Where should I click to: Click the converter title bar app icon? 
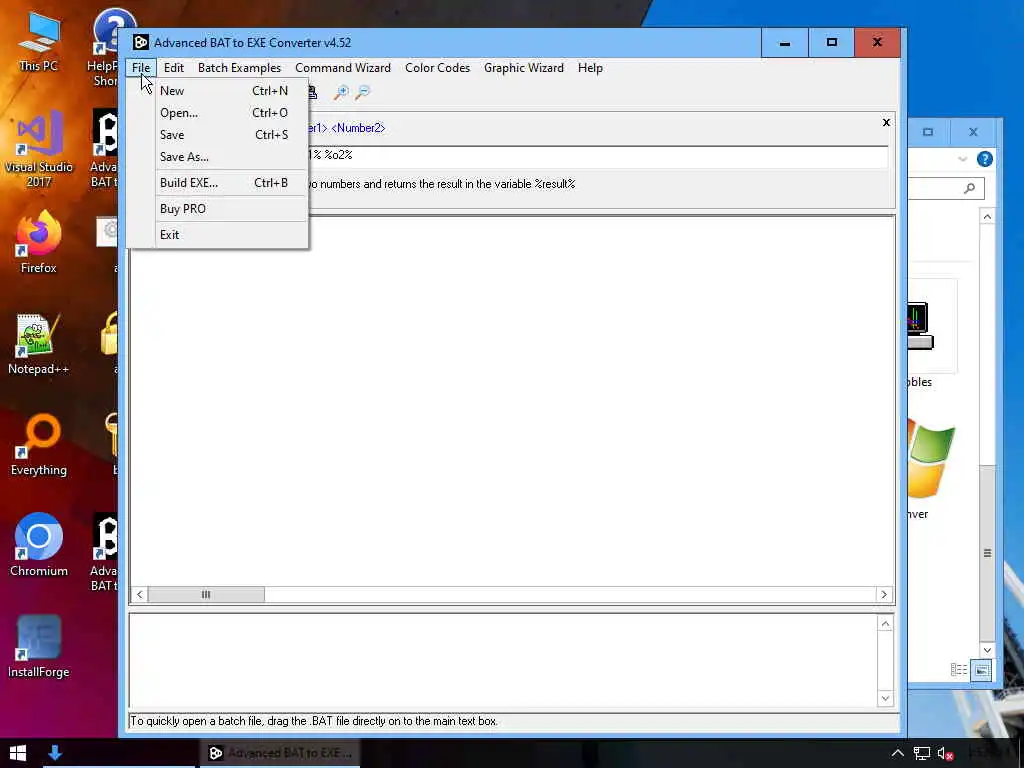point(140,43)
